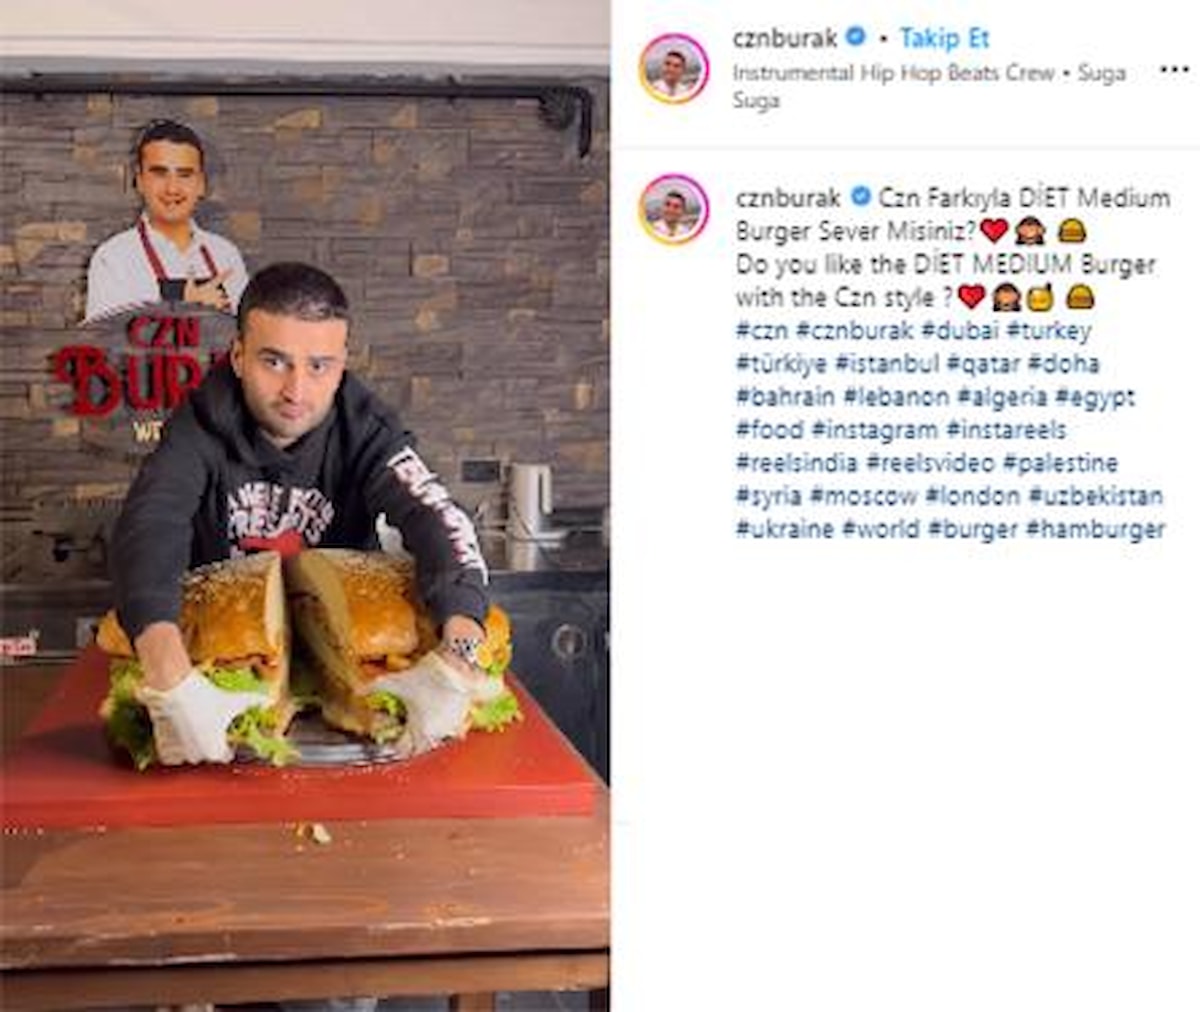The height and width of the screenshot is (1012, 1200).
Task: Open the #instareels hashtag
Action: pos(1006,430)
